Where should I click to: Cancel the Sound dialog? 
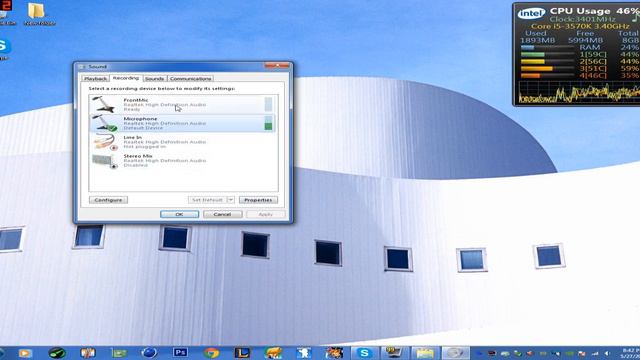(222, 214)
